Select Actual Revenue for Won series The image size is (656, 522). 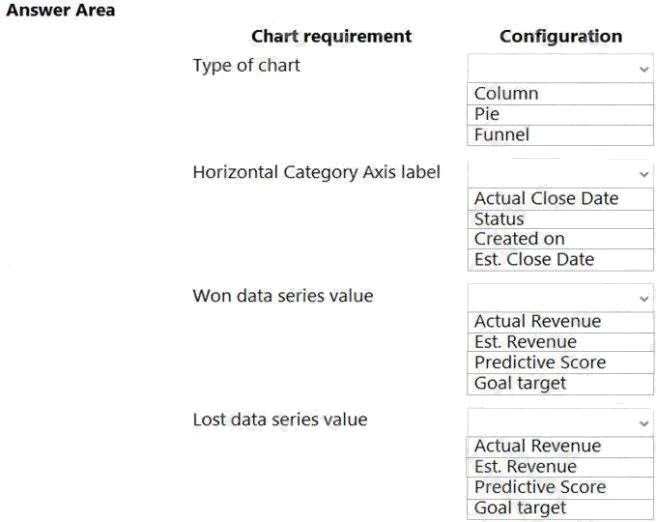[537, 322]
